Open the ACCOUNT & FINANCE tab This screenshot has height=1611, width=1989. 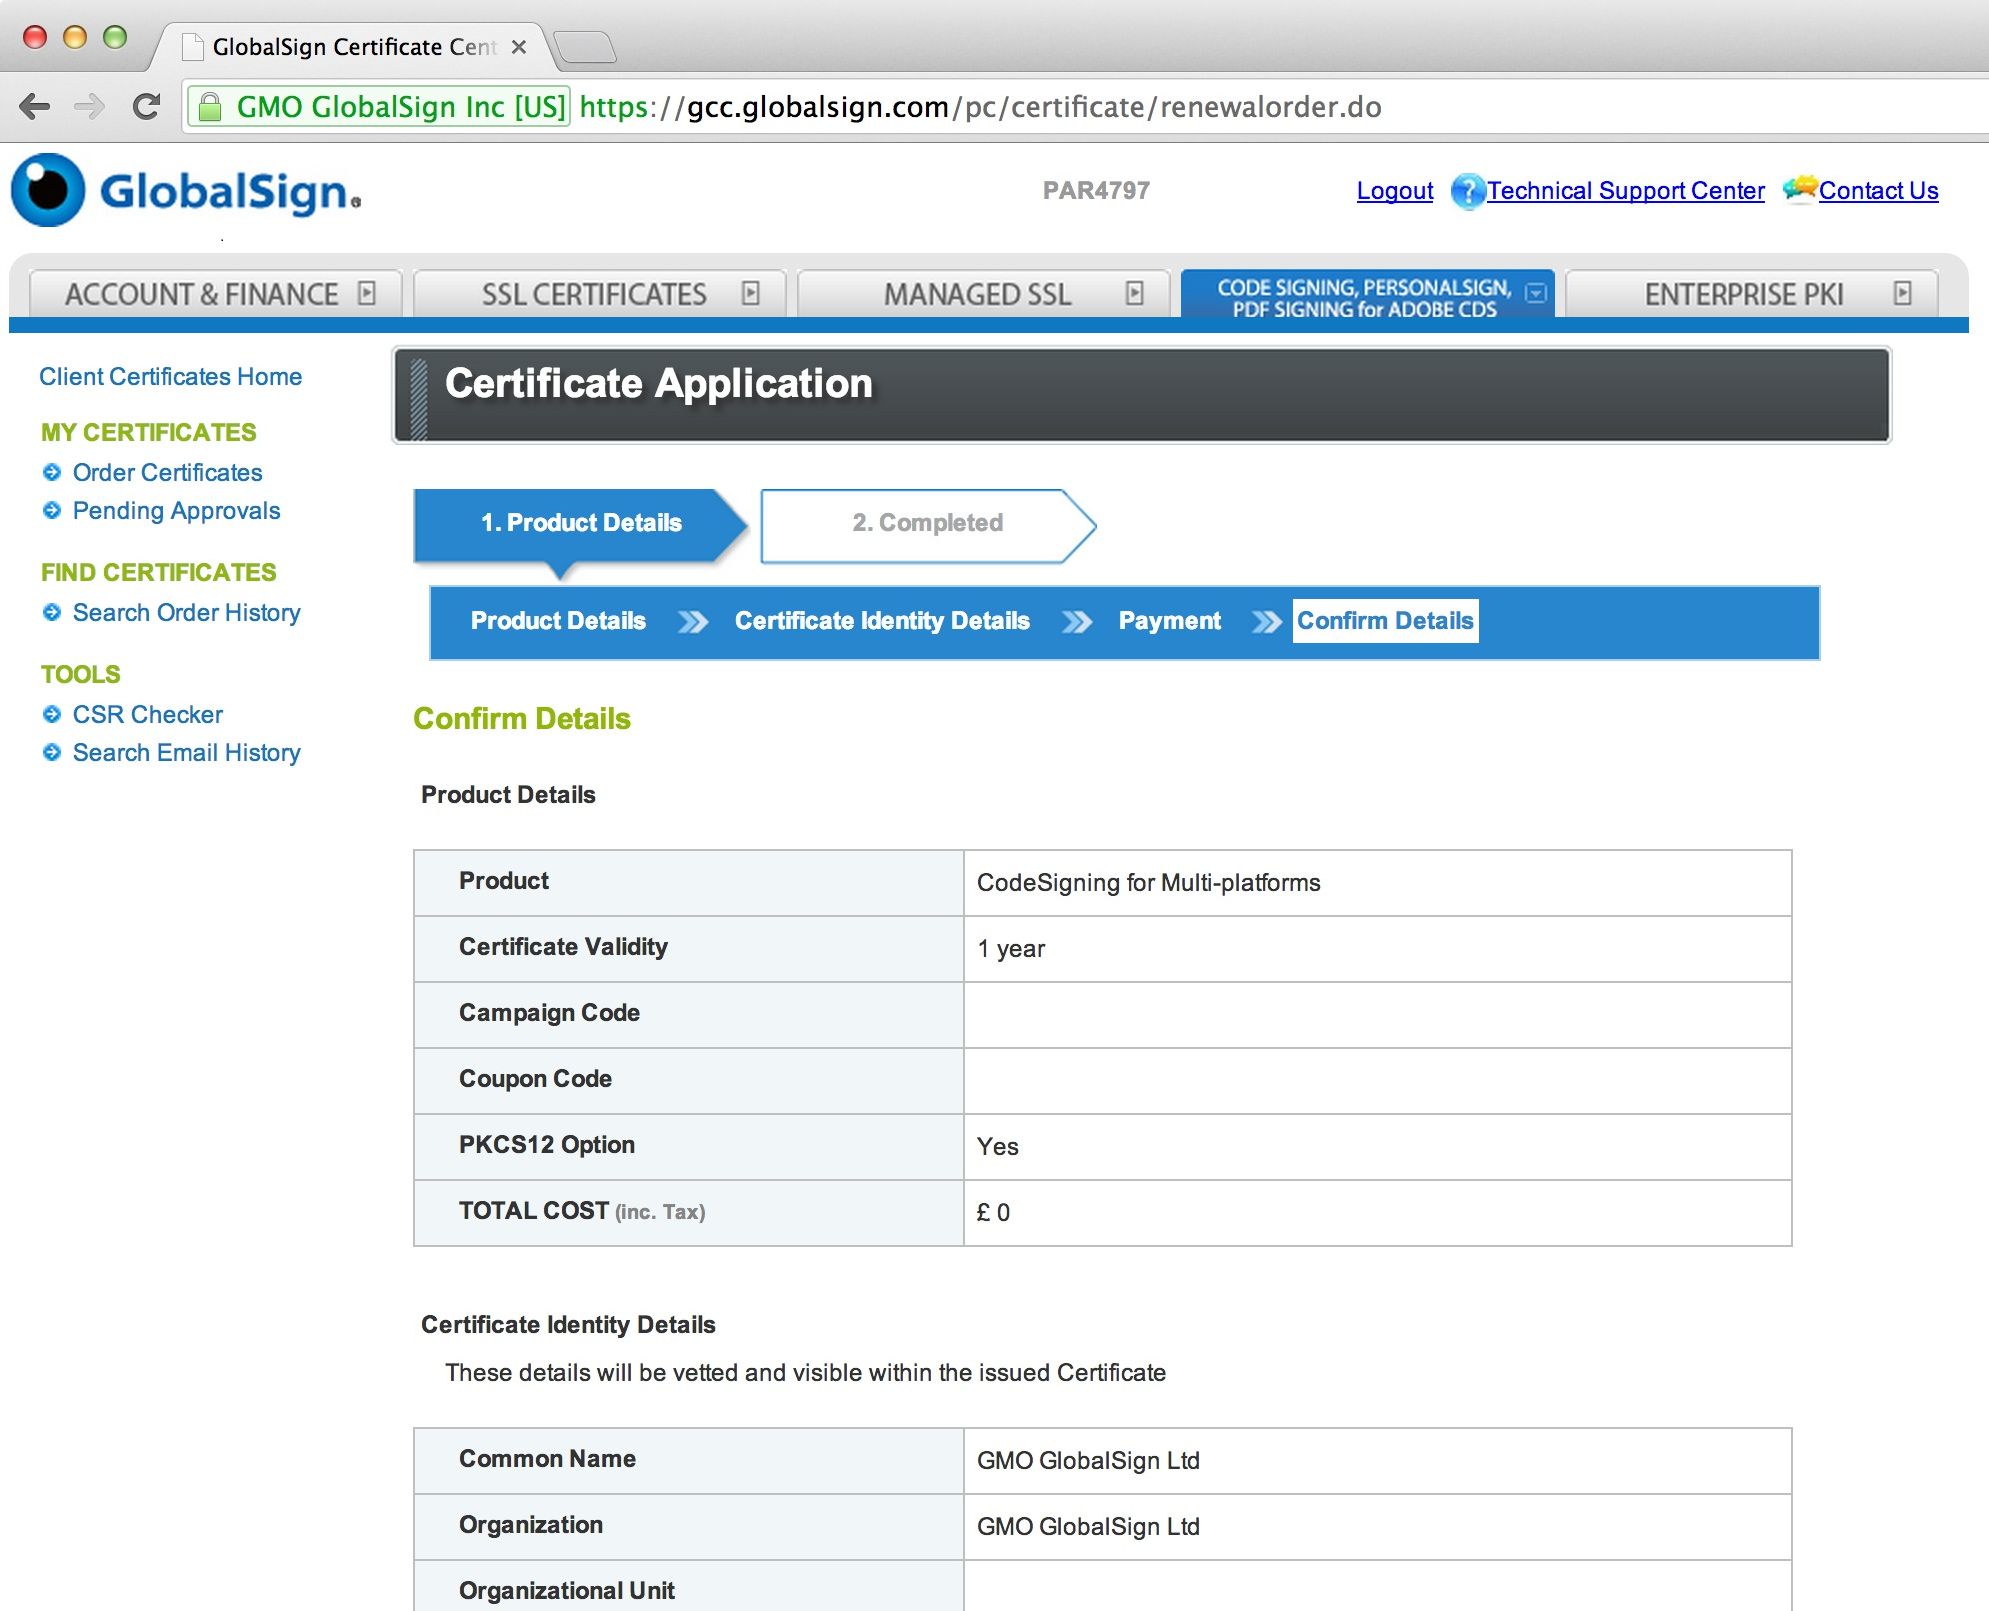(216, 294)
